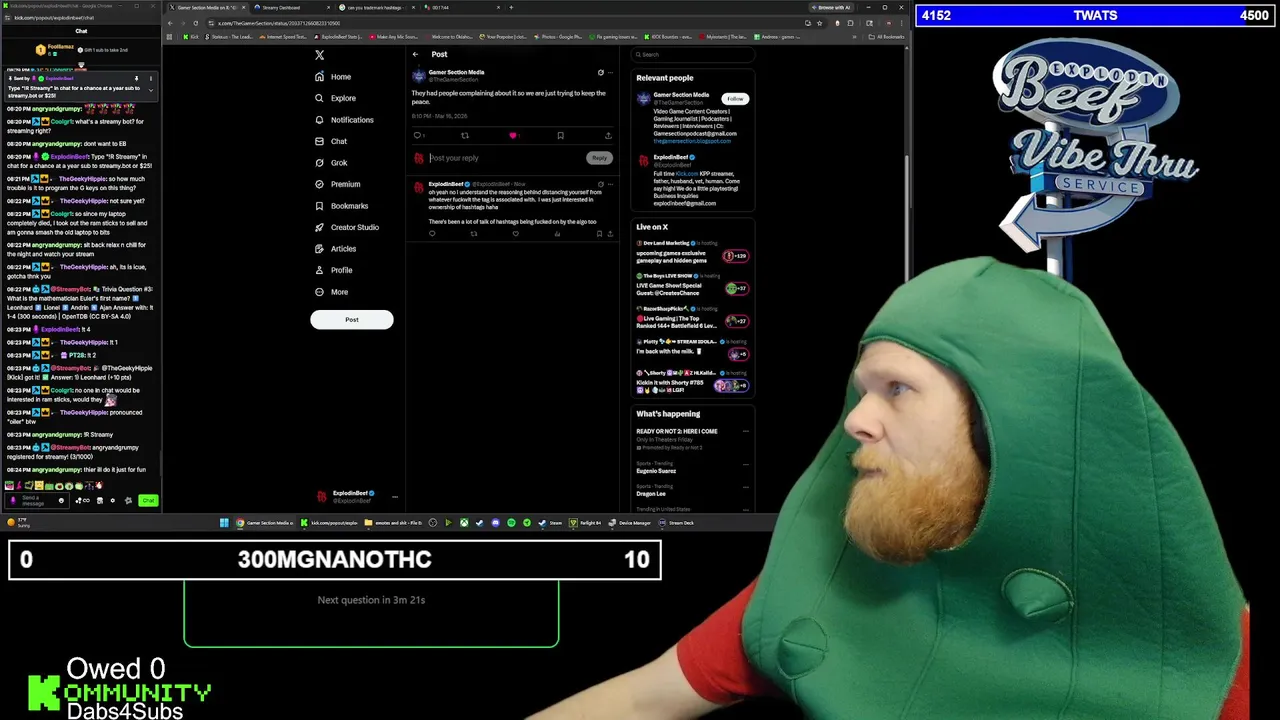Open Articles in X sidebar
The image size is (1280, 720).
click(335, 249)
